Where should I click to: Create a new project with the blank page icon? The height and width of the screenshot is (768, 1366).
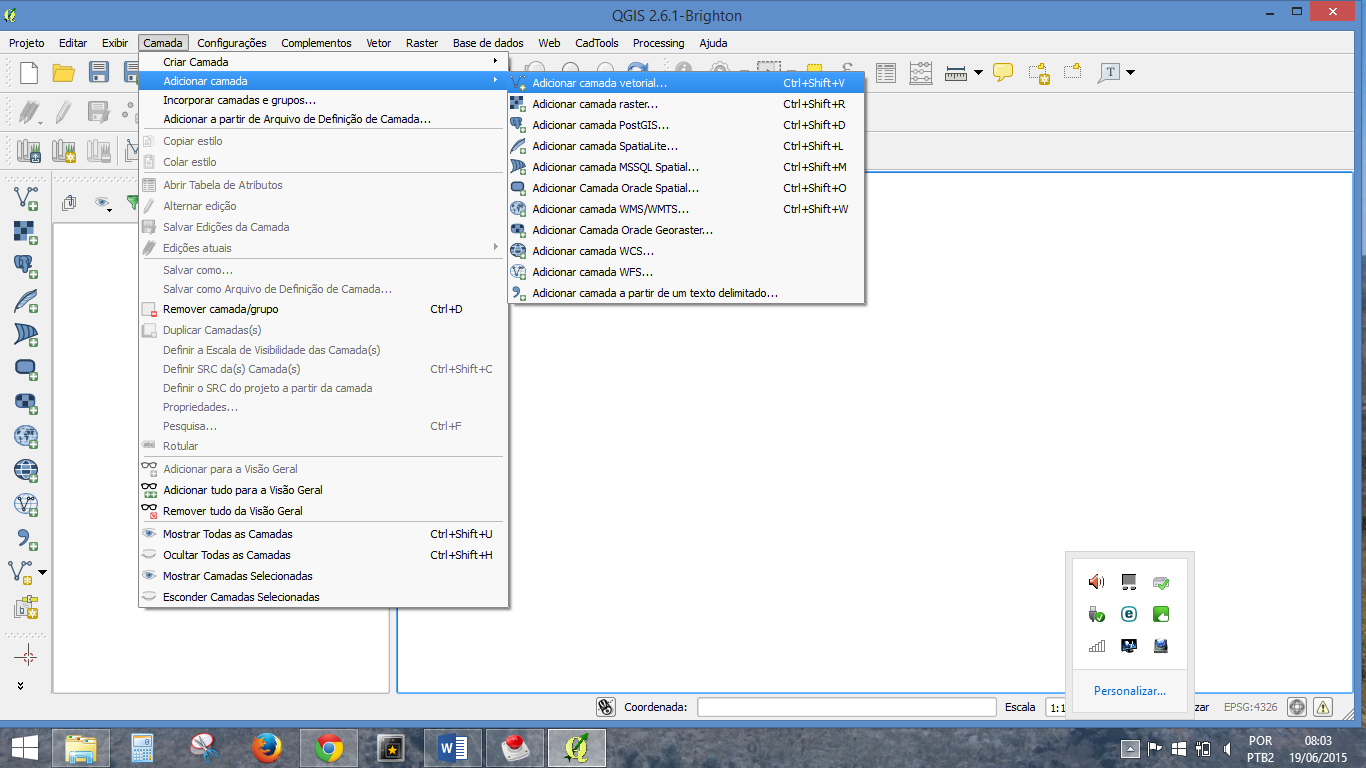tap(29, 72)
